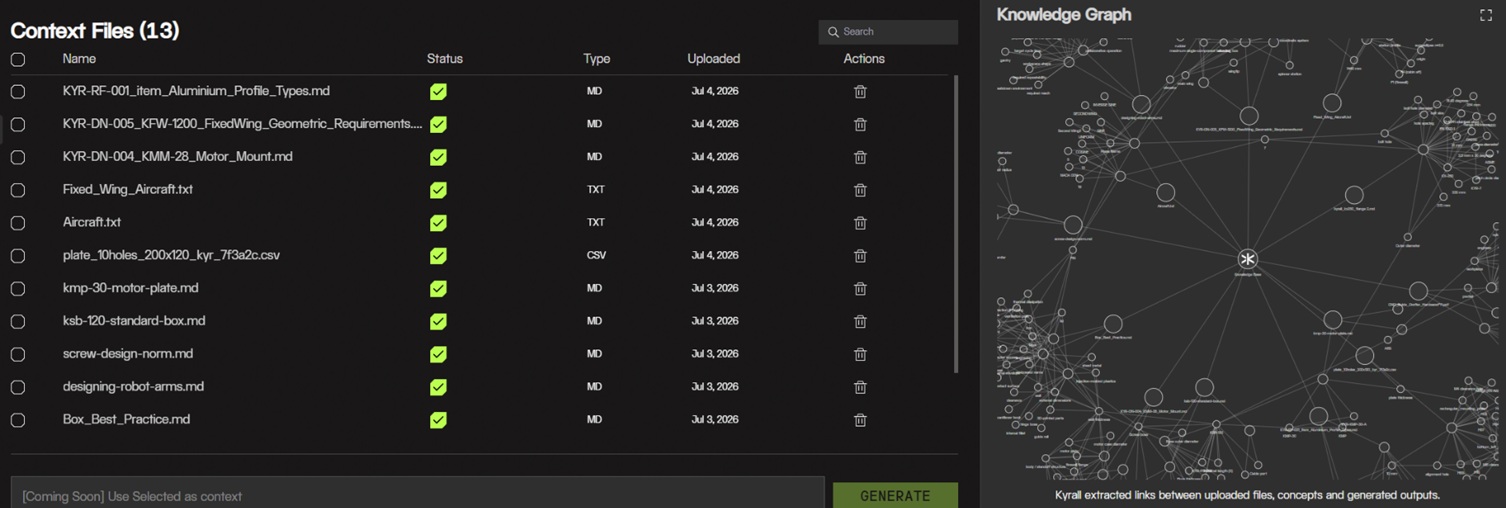Click the green GENERATE button
The width and height of the screenshot is (1506, 508).
895,496
